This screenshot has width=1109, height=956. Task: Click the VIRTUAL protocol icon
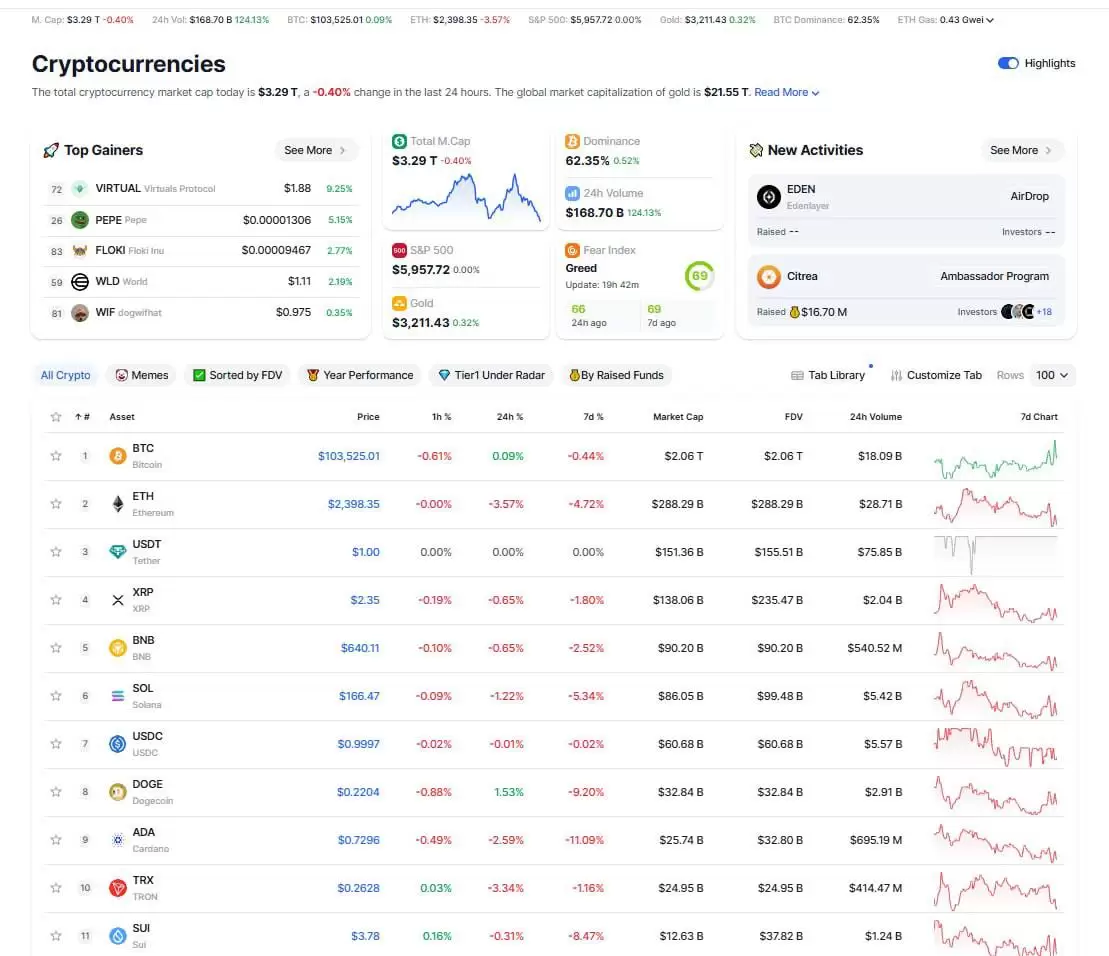click(x=80, y=189)
